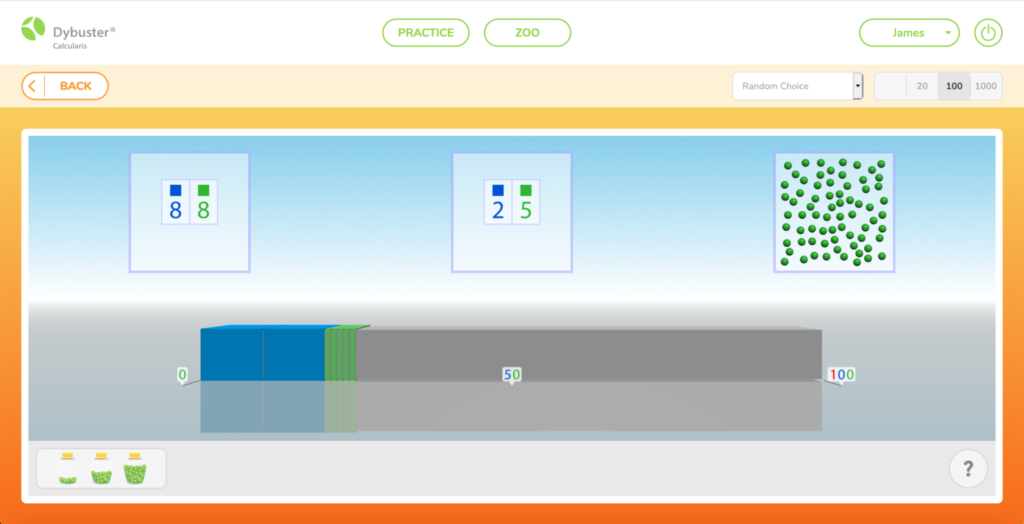Click the power logout icon
The image size is (1024, 524).
pyautogui.click(x=988, y=33)
